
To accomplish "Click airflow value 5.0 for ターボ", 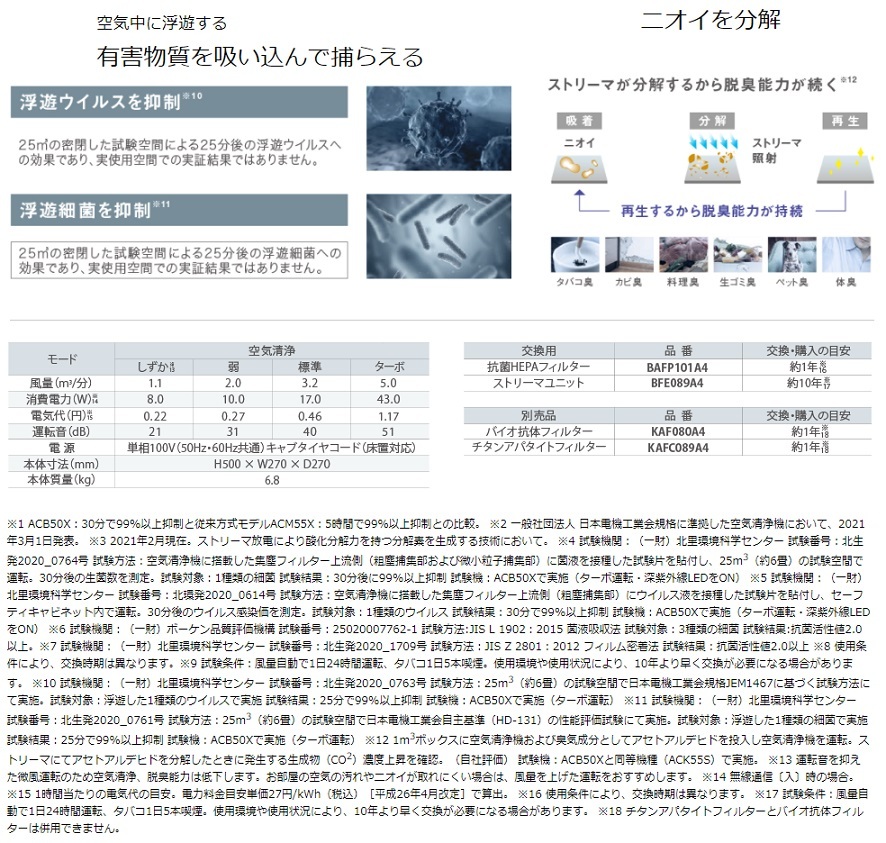I will click(388, 383).
